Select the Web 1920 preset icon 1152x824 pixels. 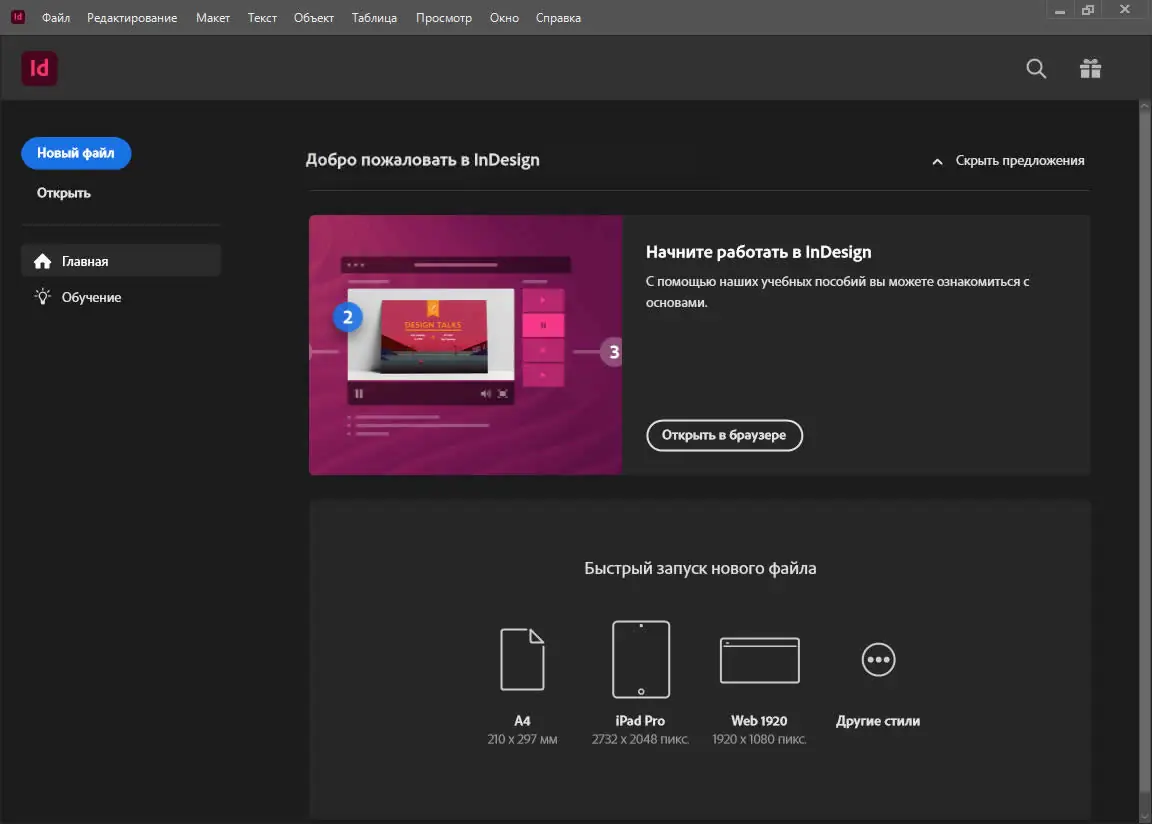click(x=760, y=659)
